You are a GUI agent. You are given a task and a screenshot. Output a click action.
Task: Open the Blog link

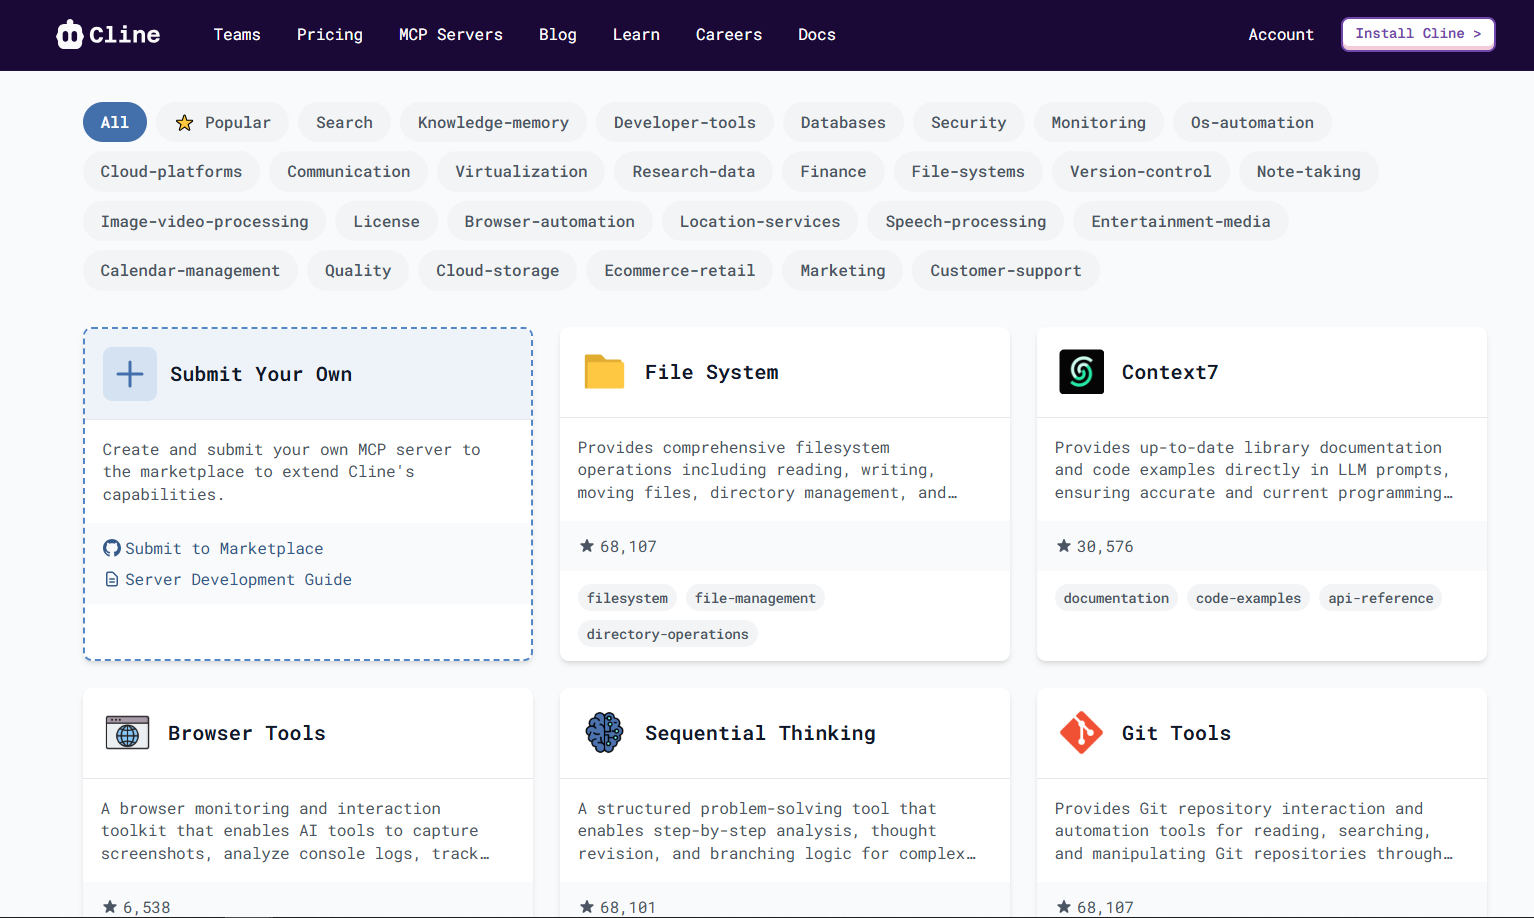tap(558, 35)
